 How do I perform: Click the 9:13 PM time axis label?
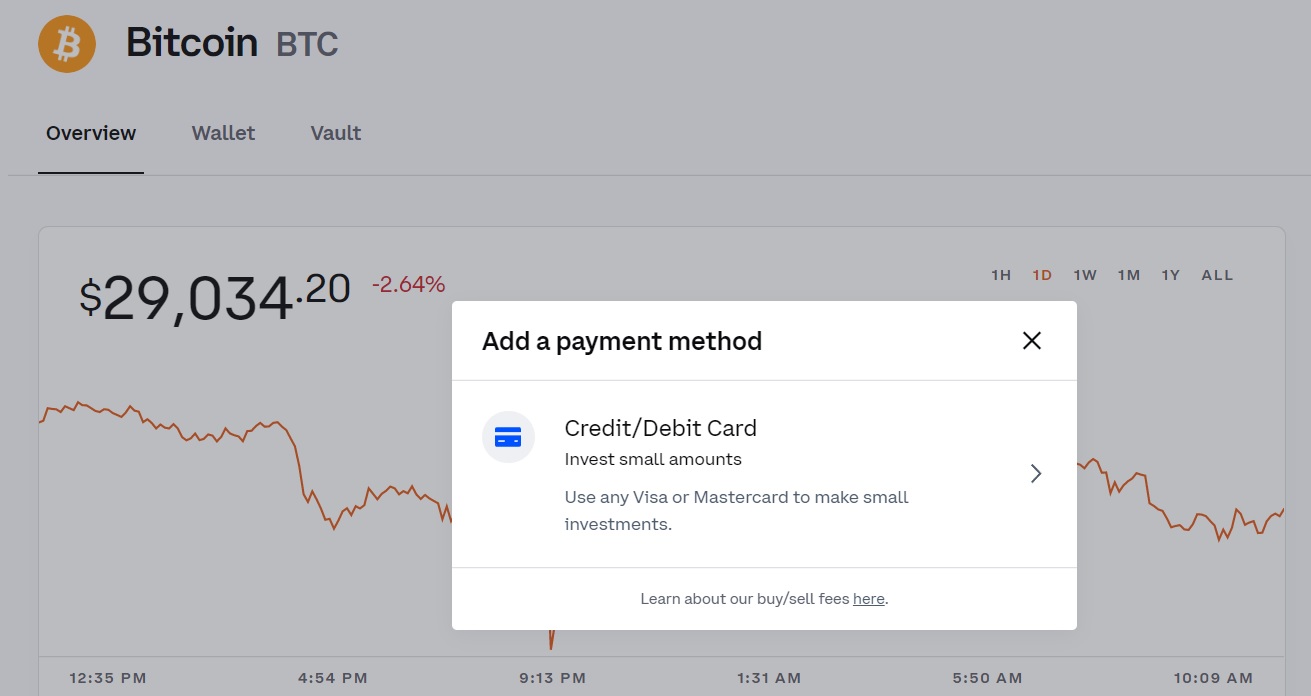pos(552,678)
